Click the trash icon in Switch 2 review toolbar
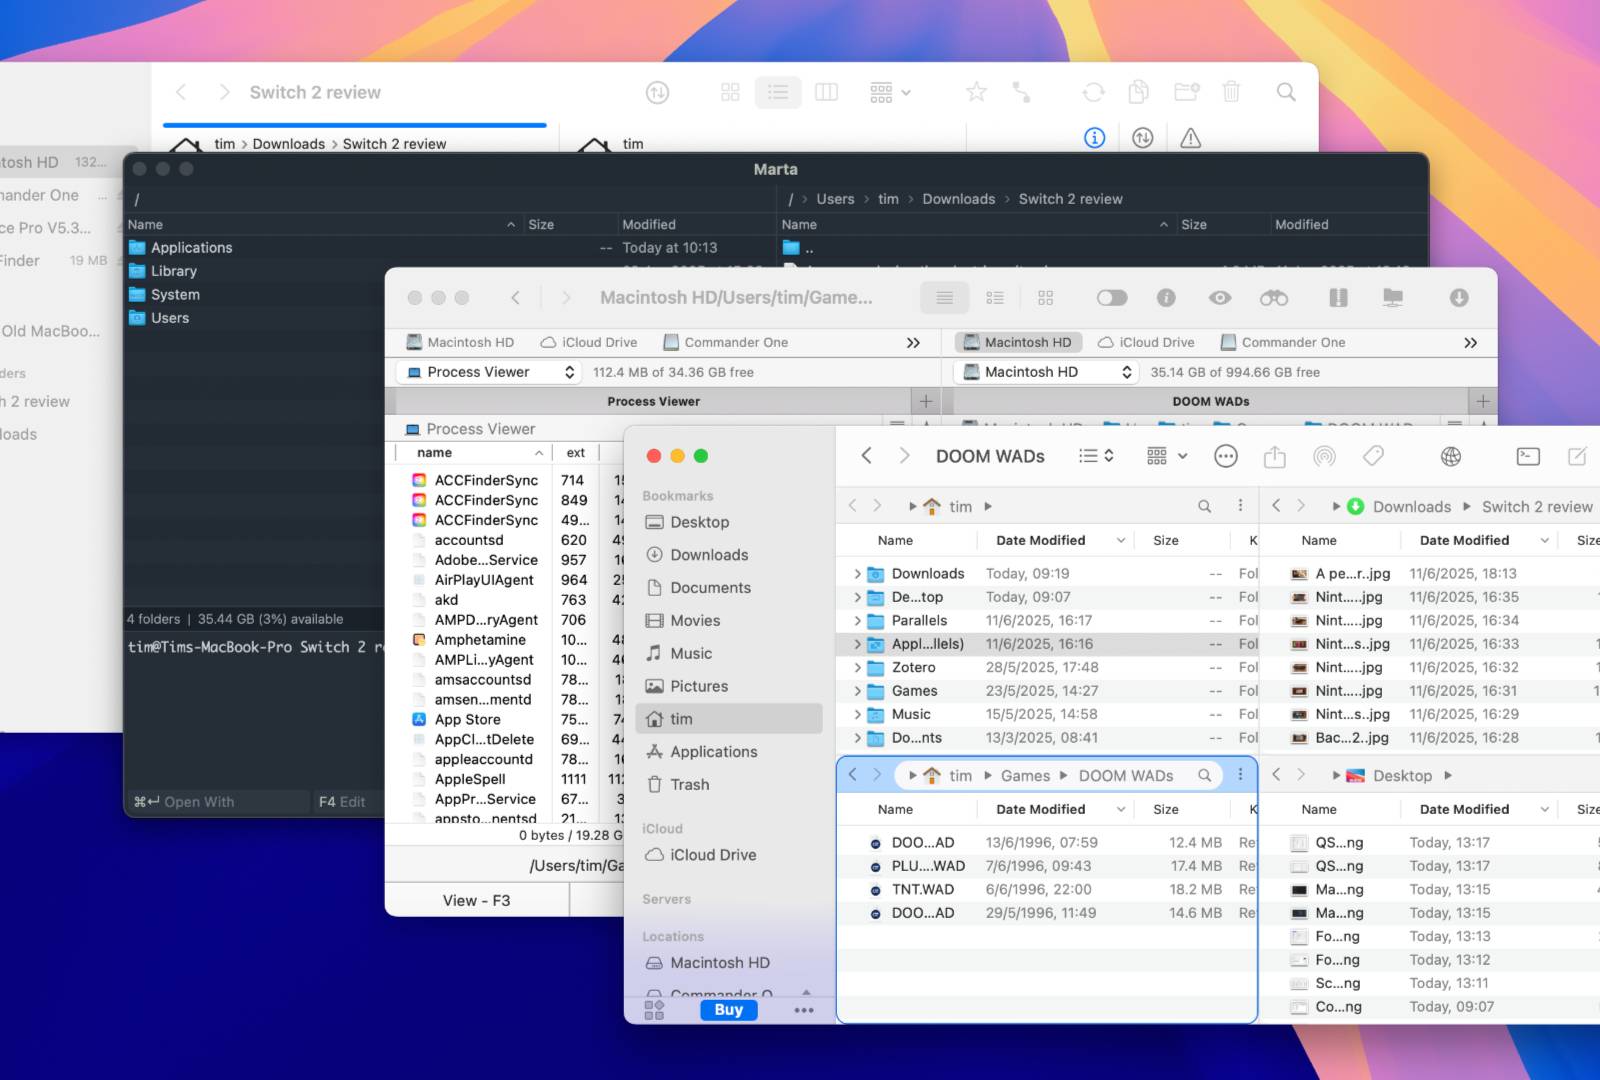The width and height of the screenshot is (1600, 1080). coord(1231,92)
